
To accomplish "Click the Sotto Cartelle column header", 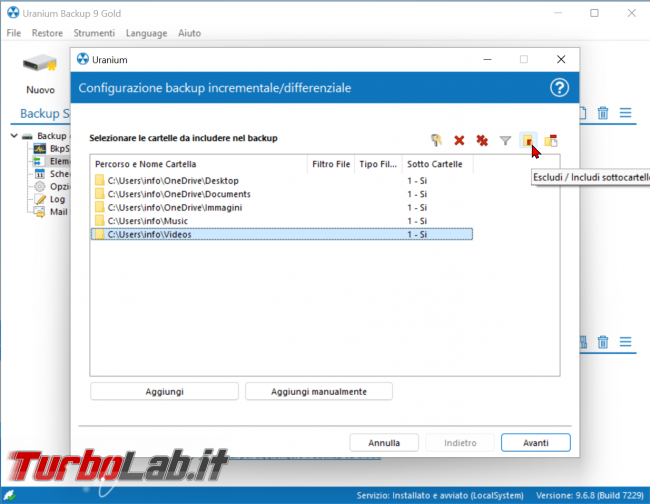I will [x=437, y=164].
